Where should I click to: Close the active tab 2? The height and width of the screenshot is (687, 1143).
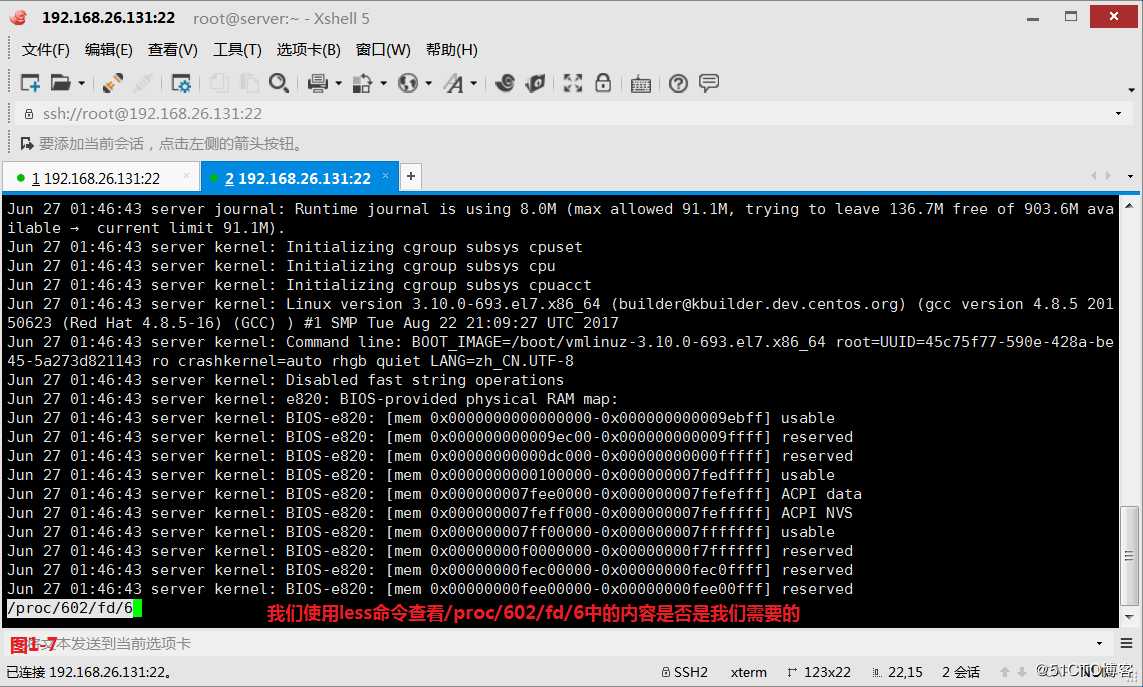(386, 176)
